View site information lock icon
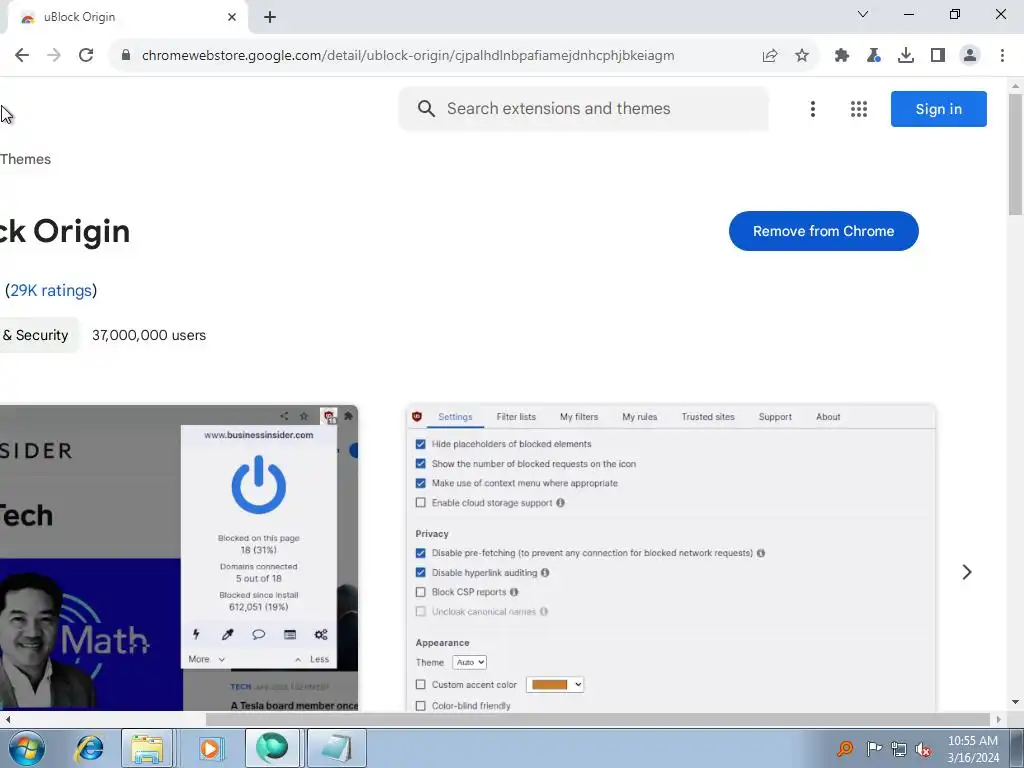This screenshot has height=768, width=1024. [x=126, y=55]
